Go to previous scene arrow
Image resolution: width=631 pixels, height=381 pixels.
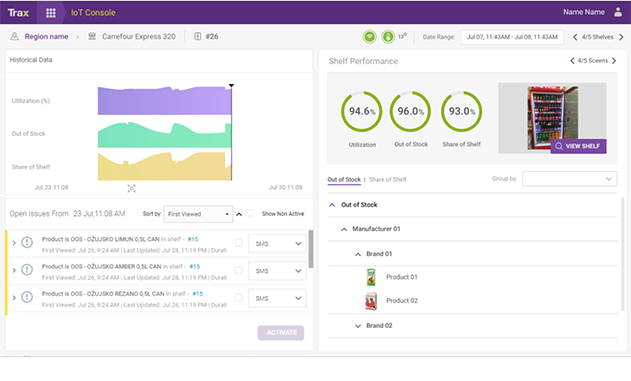[572, 61]
